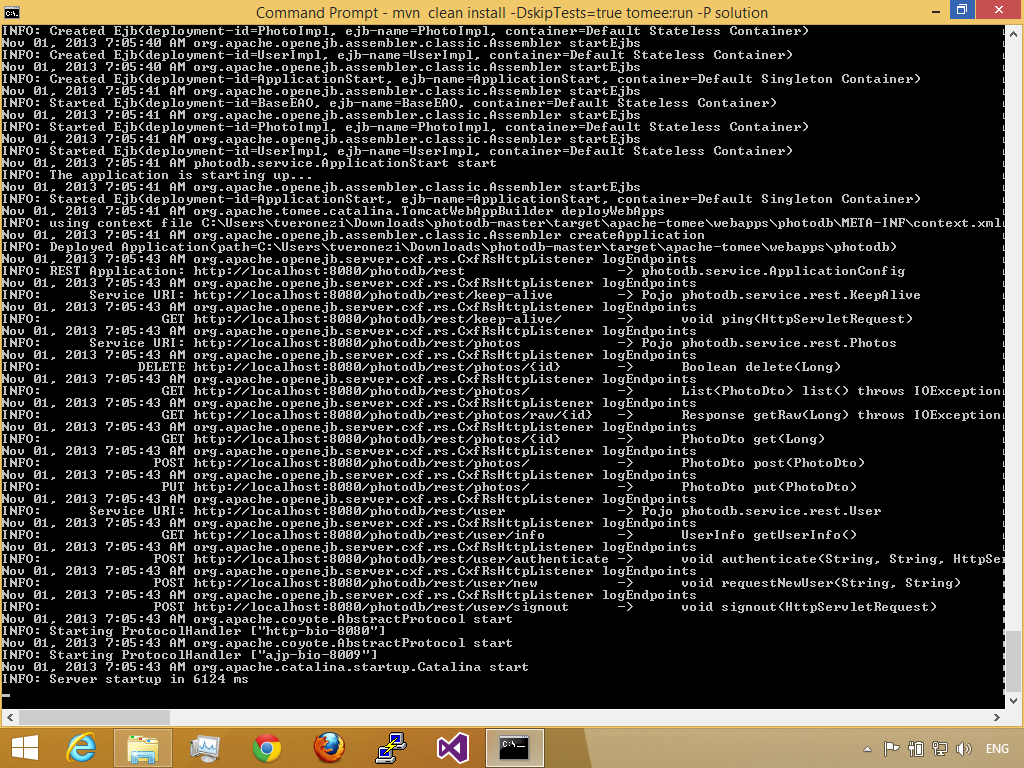Click the 'http://localhost:8080/photodb/rest/keep-alive/' GET URL
1024x768 pixels.
tap(377, 319)
